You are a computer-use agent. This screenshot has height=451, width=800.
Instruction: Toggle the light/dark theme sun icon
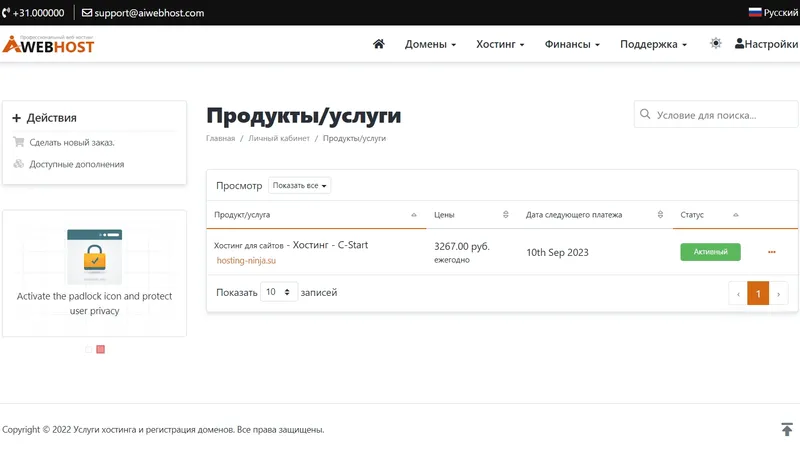coord(716,43)
